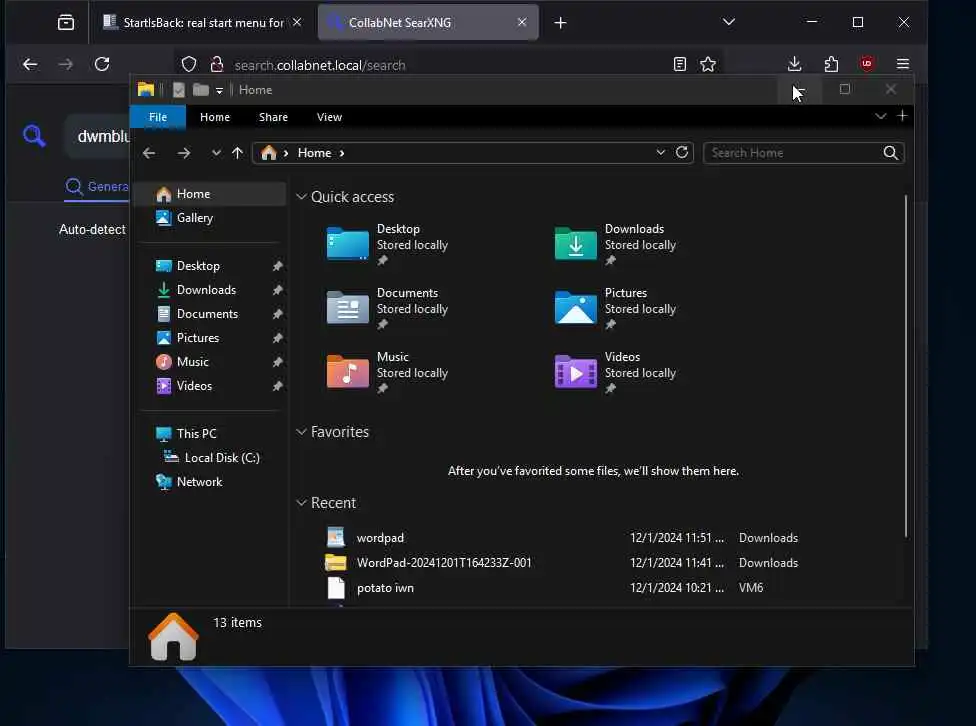The height and width of the screenshot is (726, 976).
Task: Bookmark this page with star icon
Action: pos(708,64)
